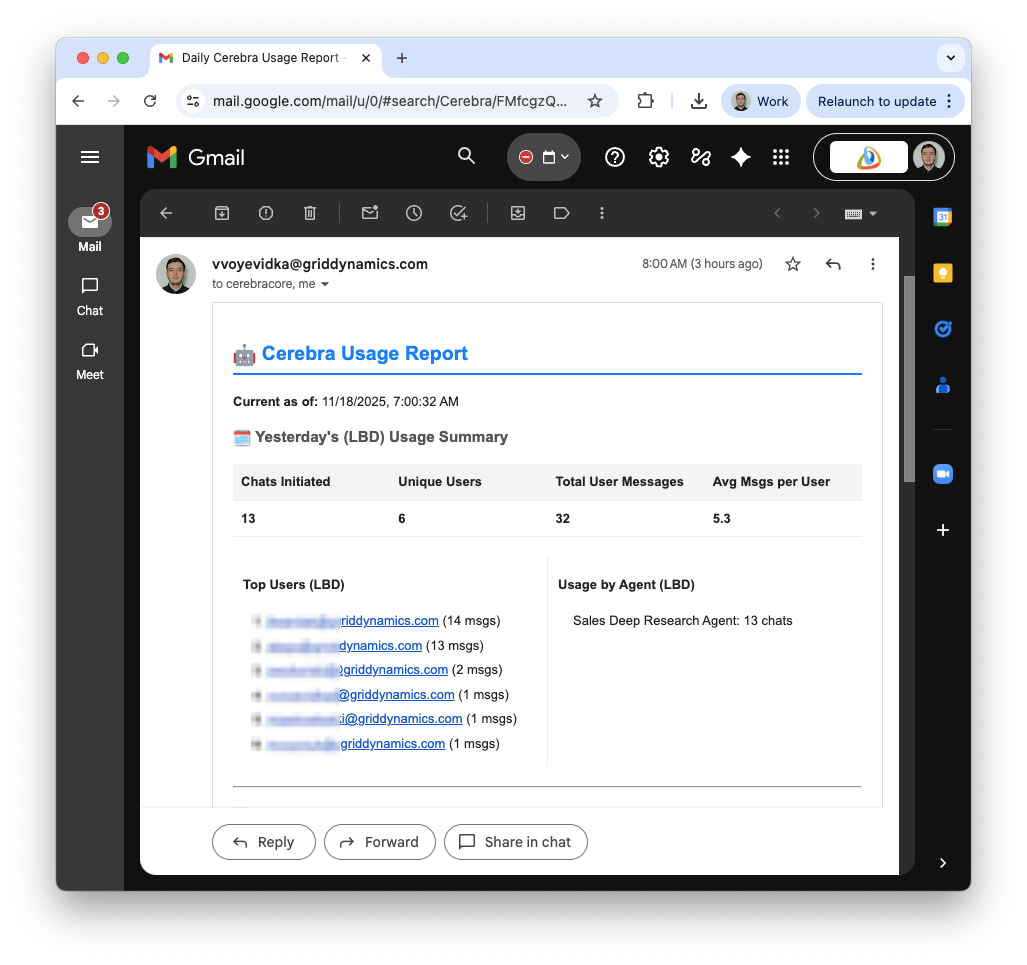
Task: Snooze this email with the clock icon
Action: coord(414,213)
